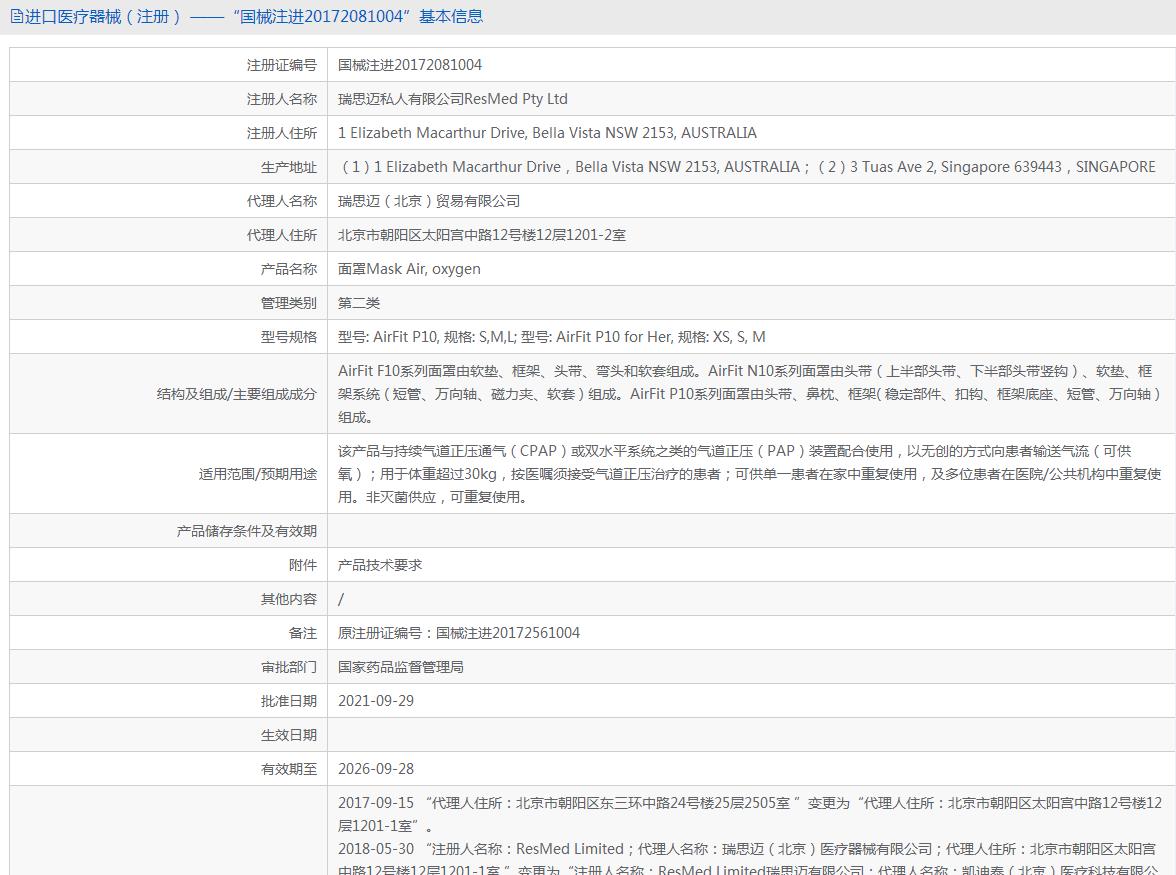Click the 2017-09-15 change record entry
Viewport: 1176px width, 875px height.
(x=750, y=814)
